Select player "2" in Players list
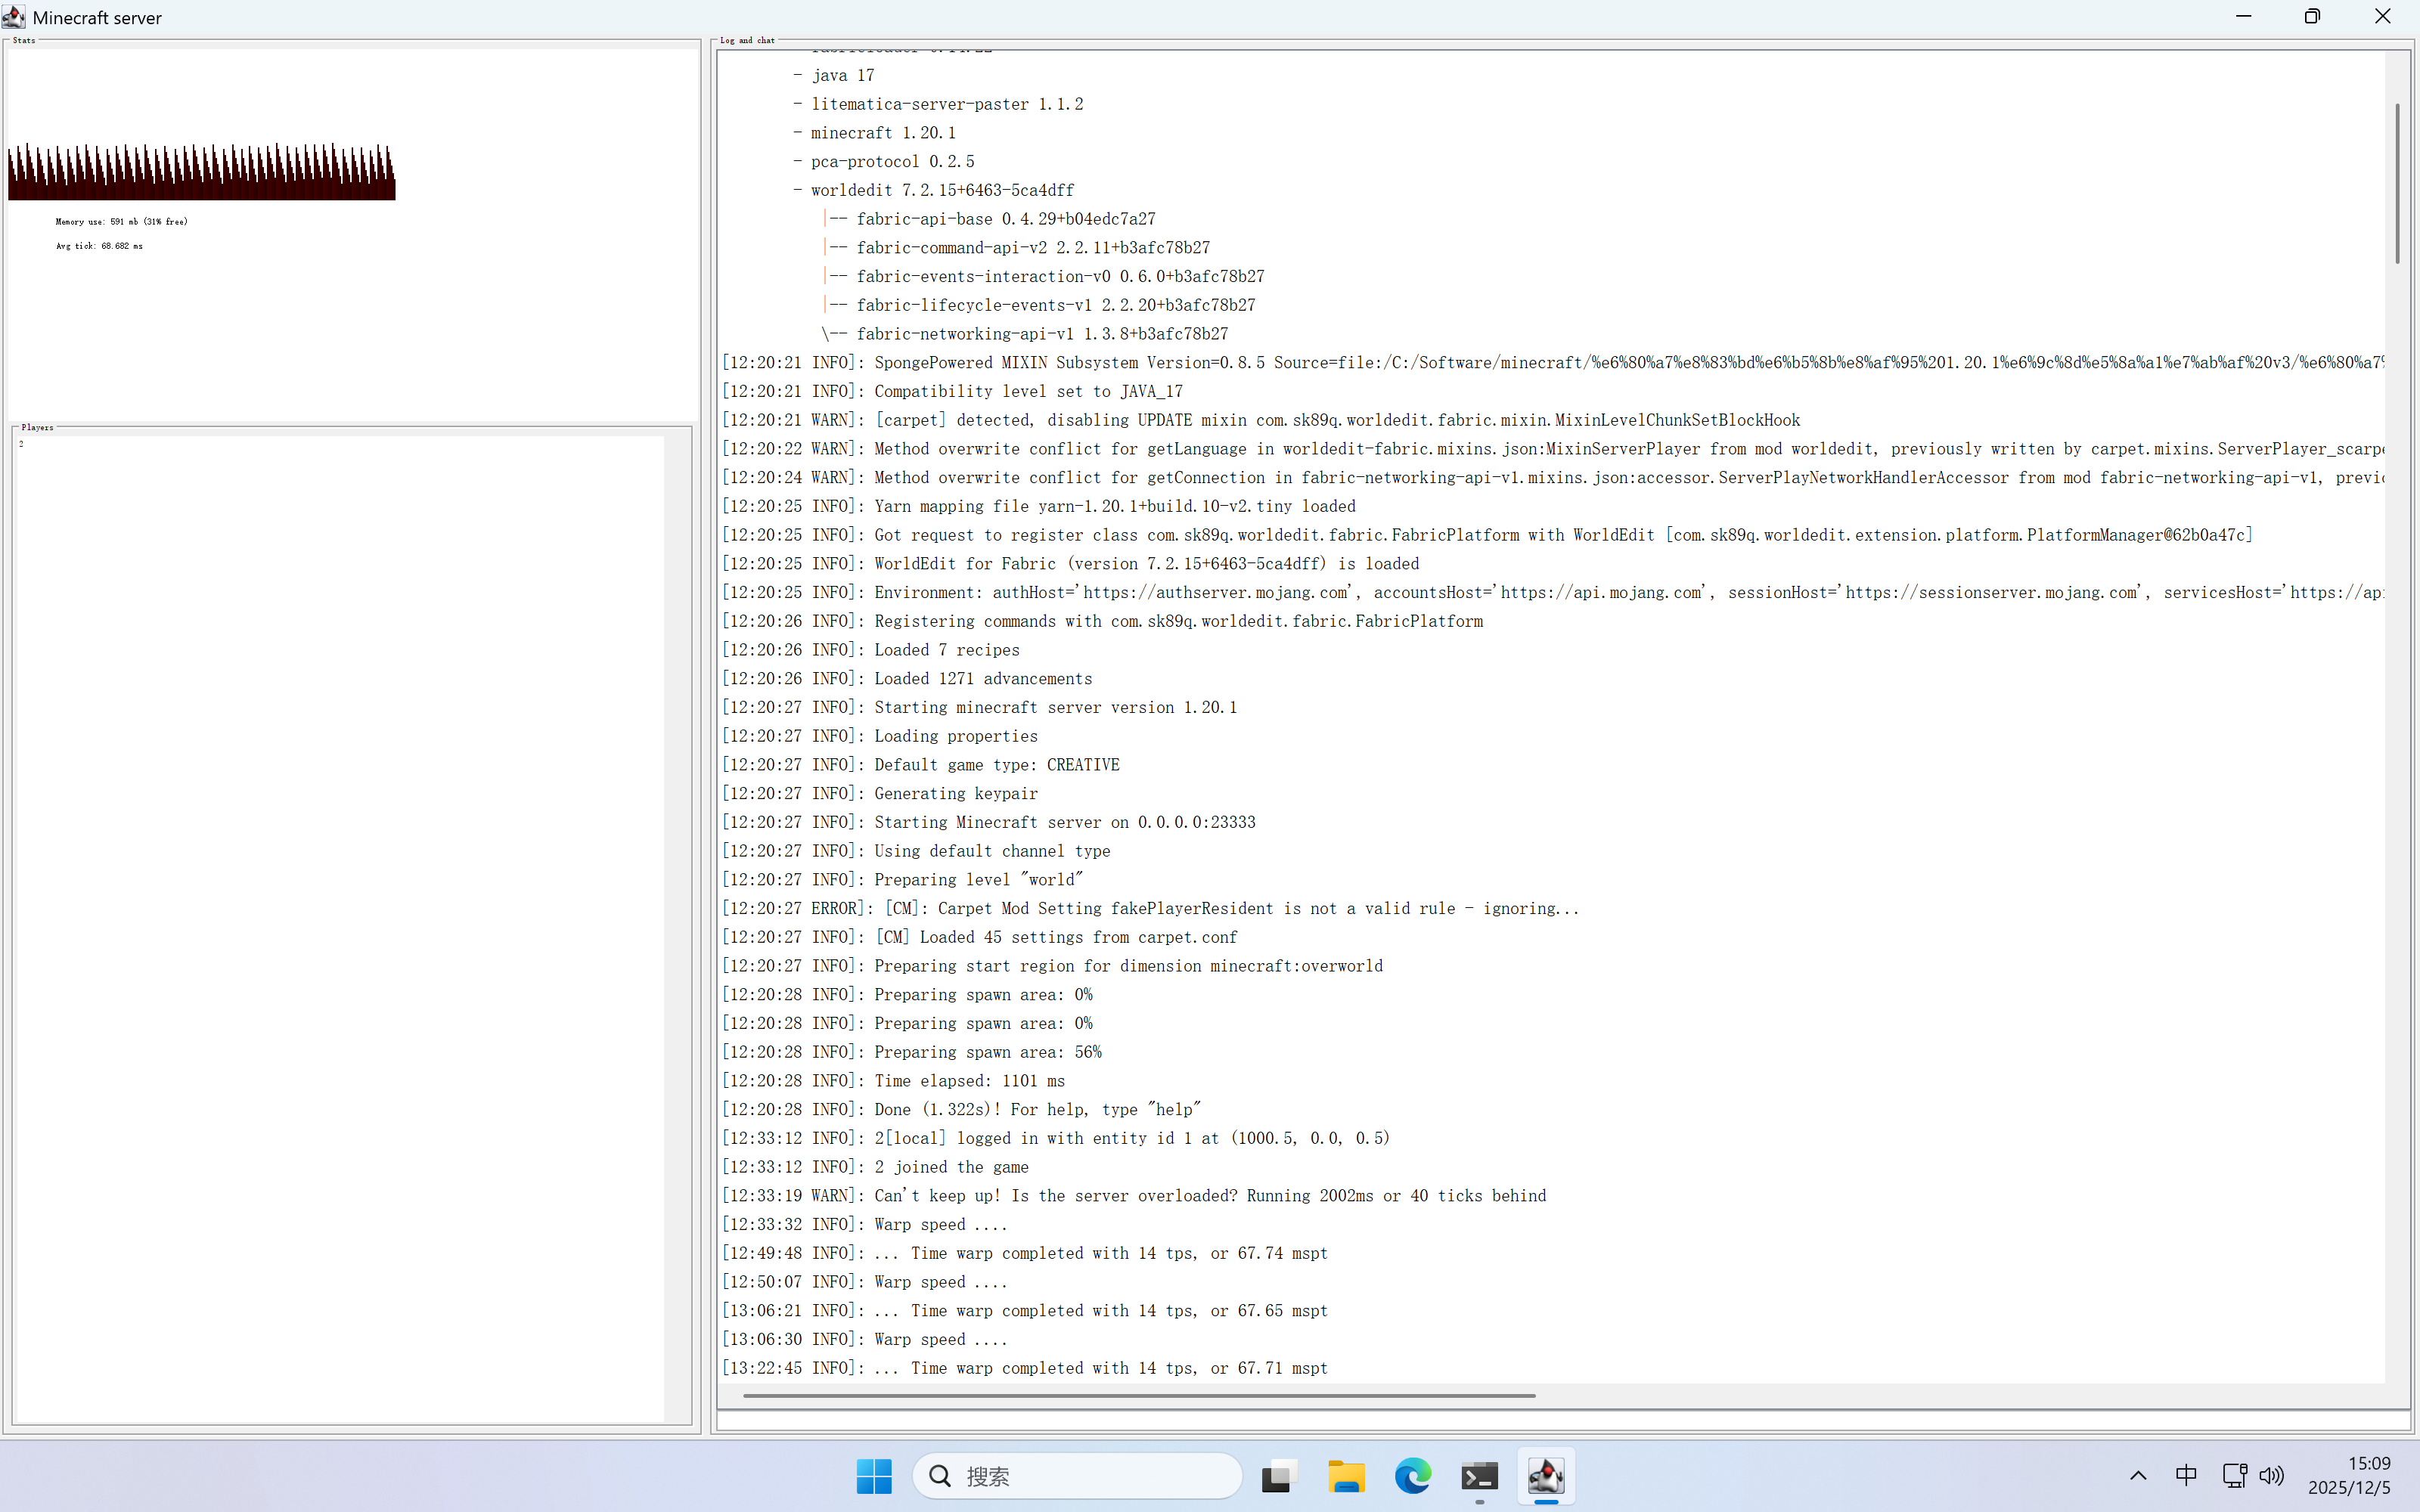This screenshot has height=1512, width=2420. [21, 444]
